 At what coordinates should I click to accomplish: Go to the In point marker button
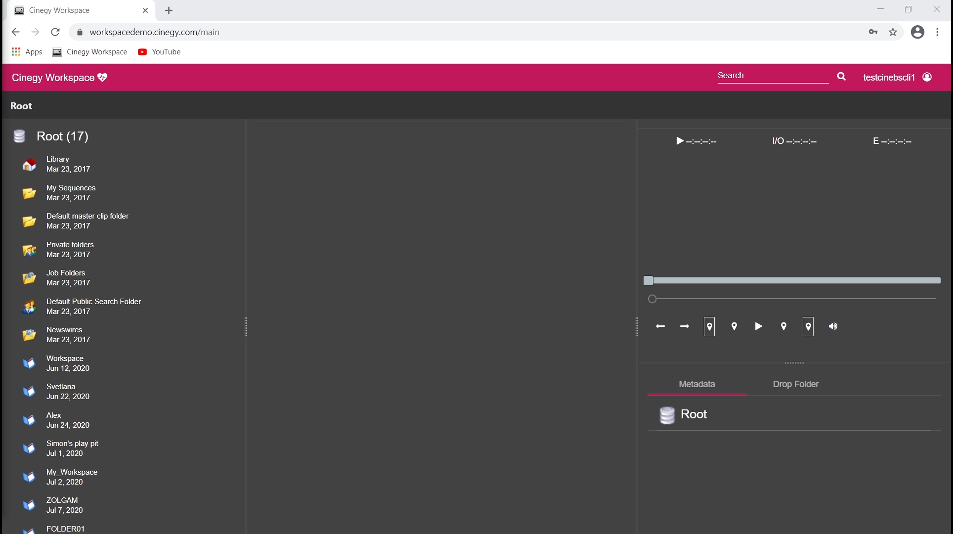coord(709,326)
